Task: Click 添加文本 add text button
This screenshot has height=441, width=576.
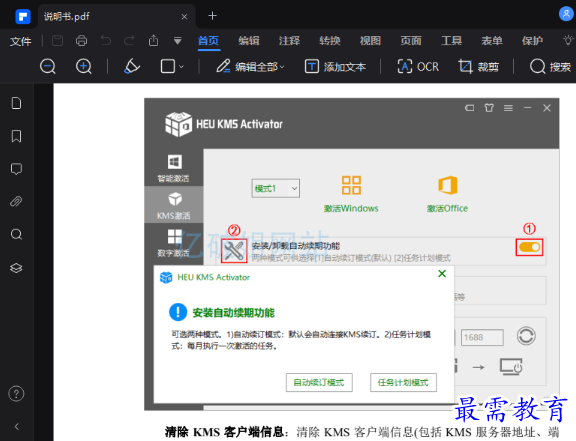Action: click(335, 67)
